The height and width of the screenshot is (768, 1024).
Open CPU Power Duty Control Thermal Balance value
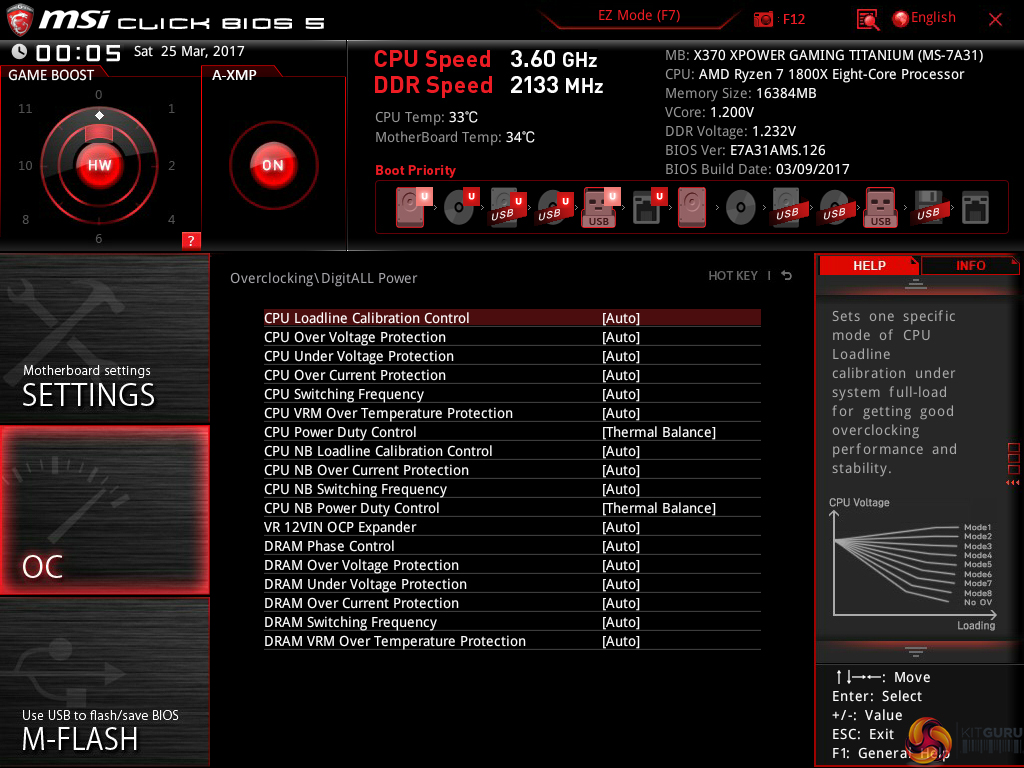point(659,432)
